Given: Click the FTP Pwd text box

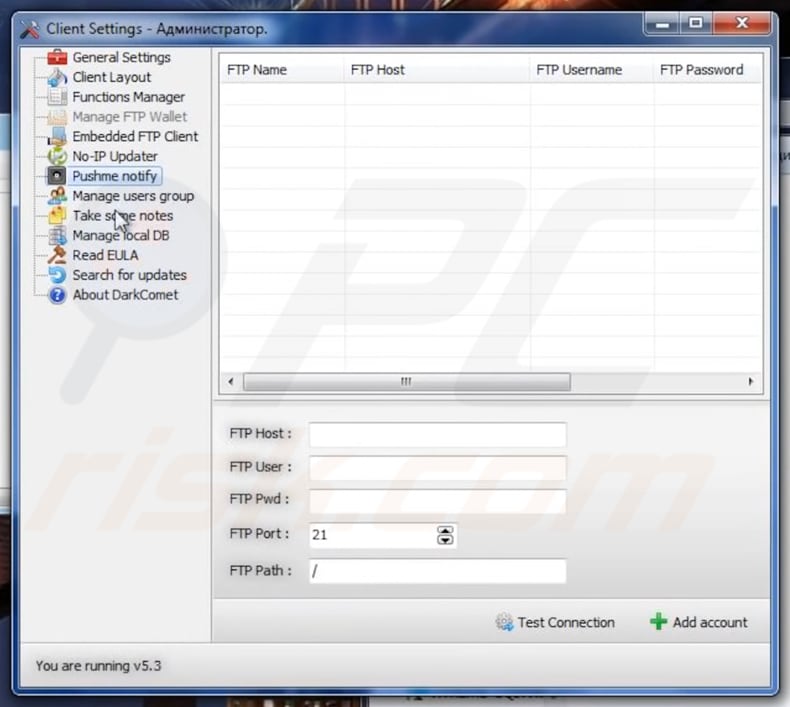Looking at the screenshot, I should point(437,501).
